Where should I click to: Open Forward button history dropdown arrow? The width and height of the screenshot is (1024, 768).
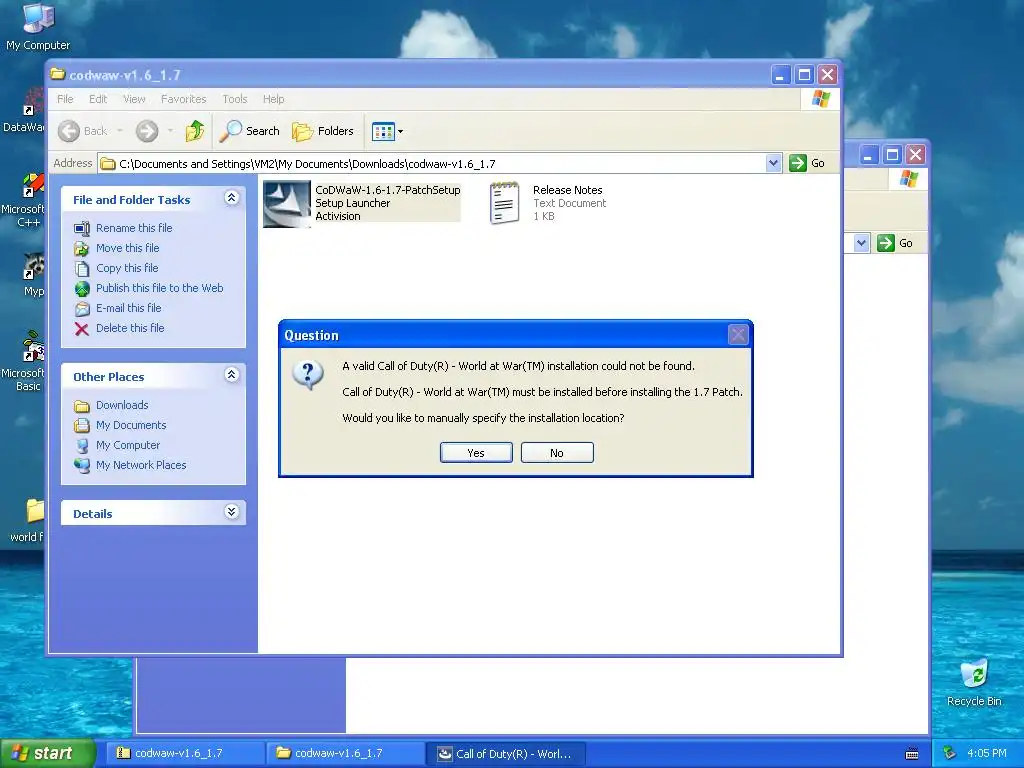coord(170,131)
